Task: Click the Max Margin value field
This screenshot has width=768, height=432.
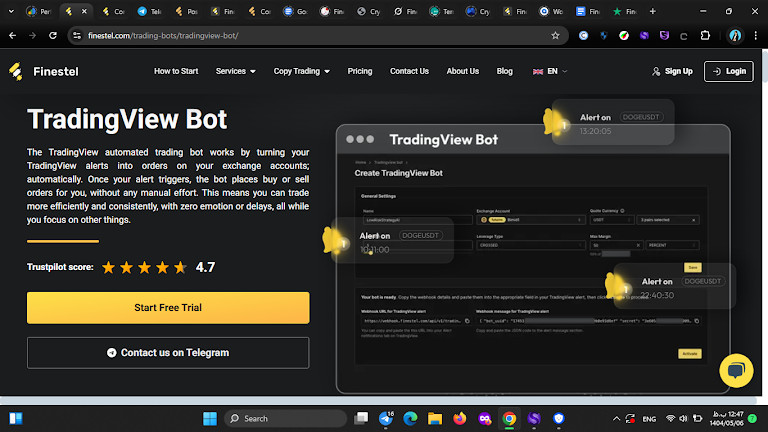Action: click(617, 245)
